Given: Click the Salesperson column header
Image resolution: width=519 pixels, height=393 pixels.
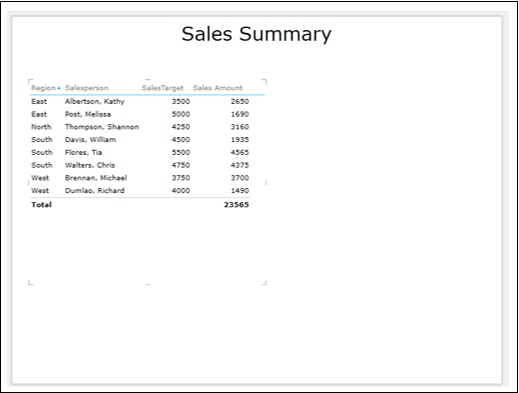Looking at the screenshot, I should coord(87,88).
